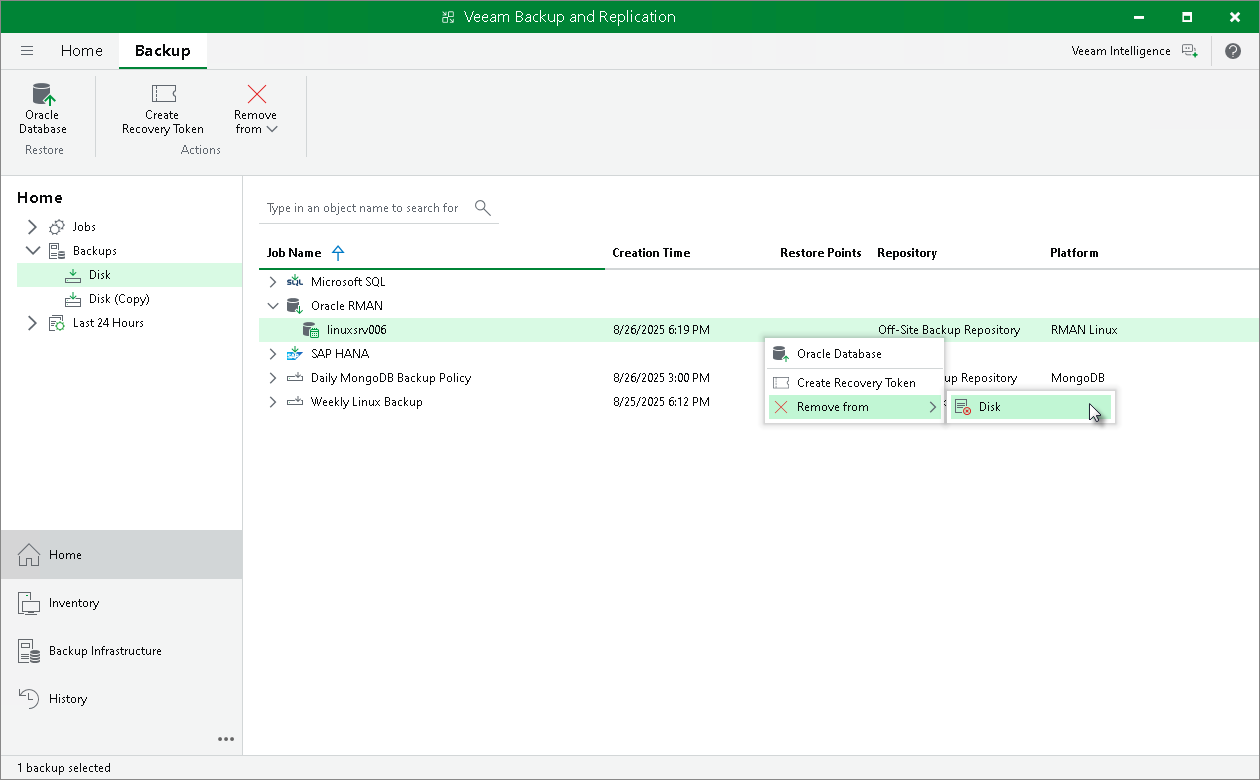Click the object name search field
This screenshot has height=780, width=1260.
(x=362, y=208)
